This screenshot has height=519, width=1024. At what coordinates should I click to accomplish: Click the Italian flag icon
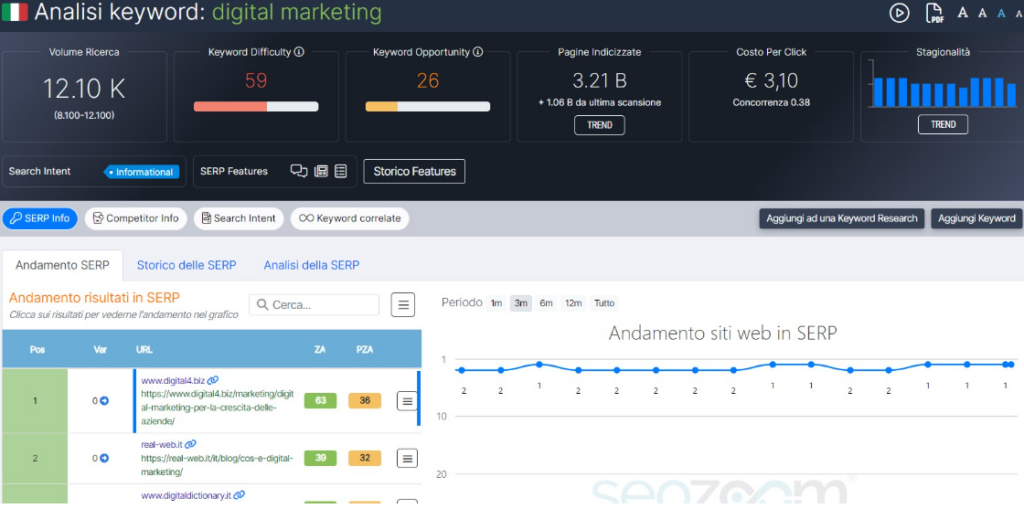[14, 12]
